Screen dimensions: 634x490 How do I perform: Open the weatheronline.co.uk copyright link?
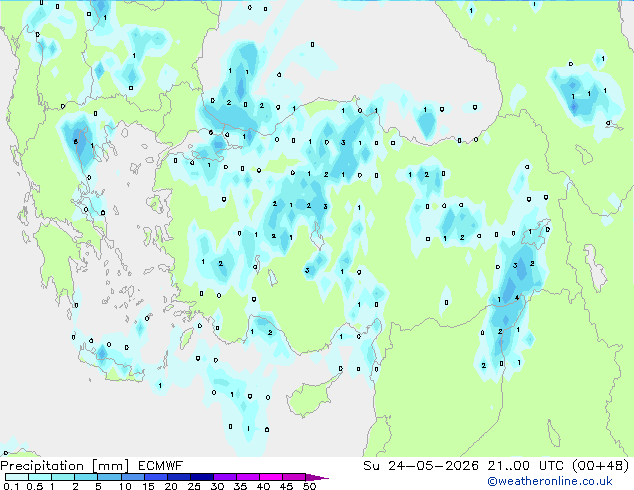point(549,481)
